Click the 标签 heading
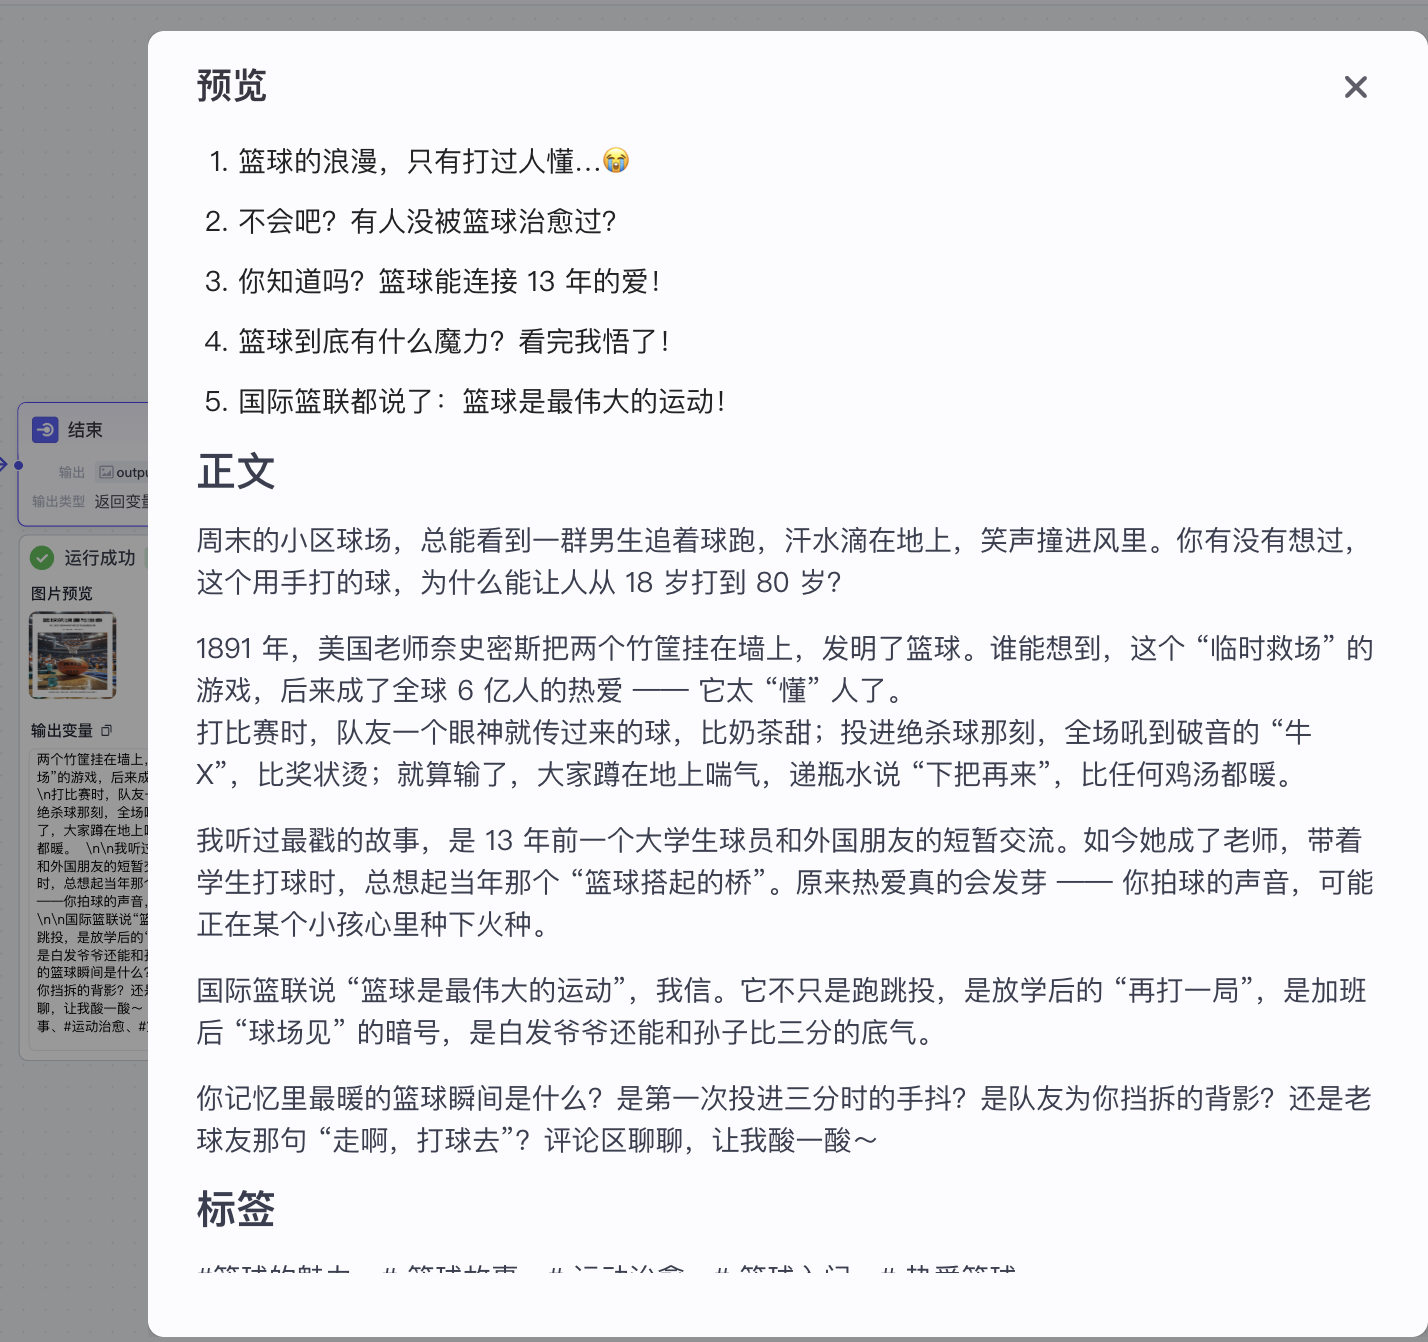Image resolution: width=1428 pixels, height=1342 pixels. click(x=235, y=1209)
